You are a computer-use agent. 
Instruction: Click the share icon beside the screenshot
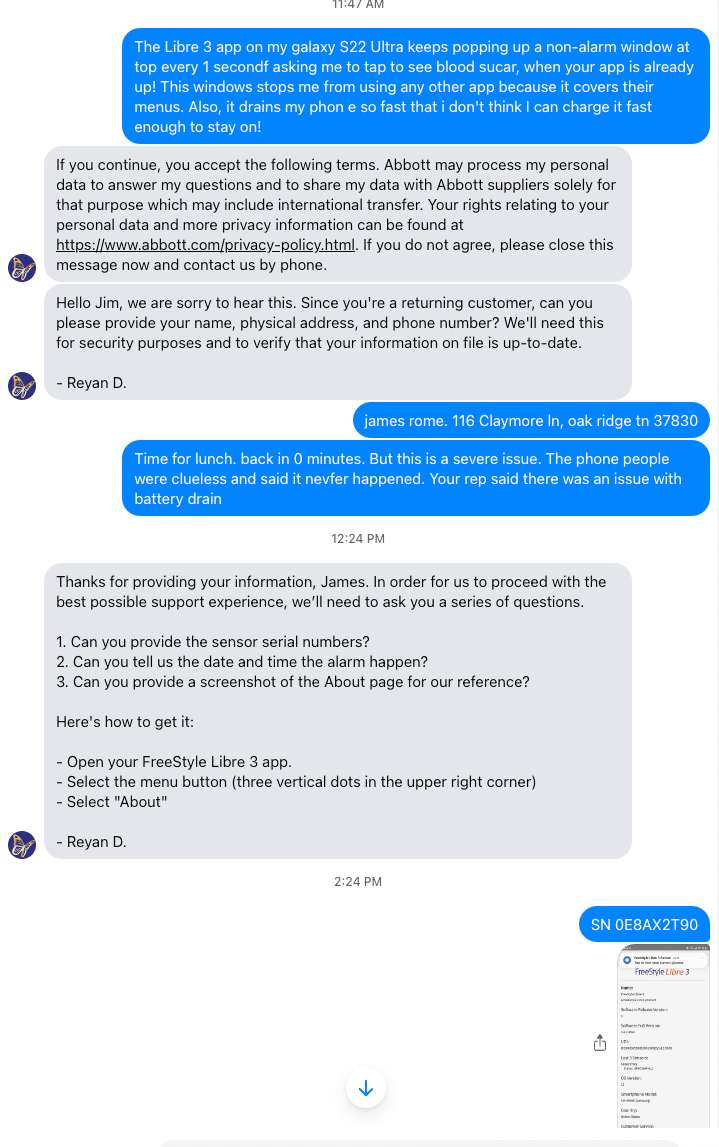click(600, 1043)
